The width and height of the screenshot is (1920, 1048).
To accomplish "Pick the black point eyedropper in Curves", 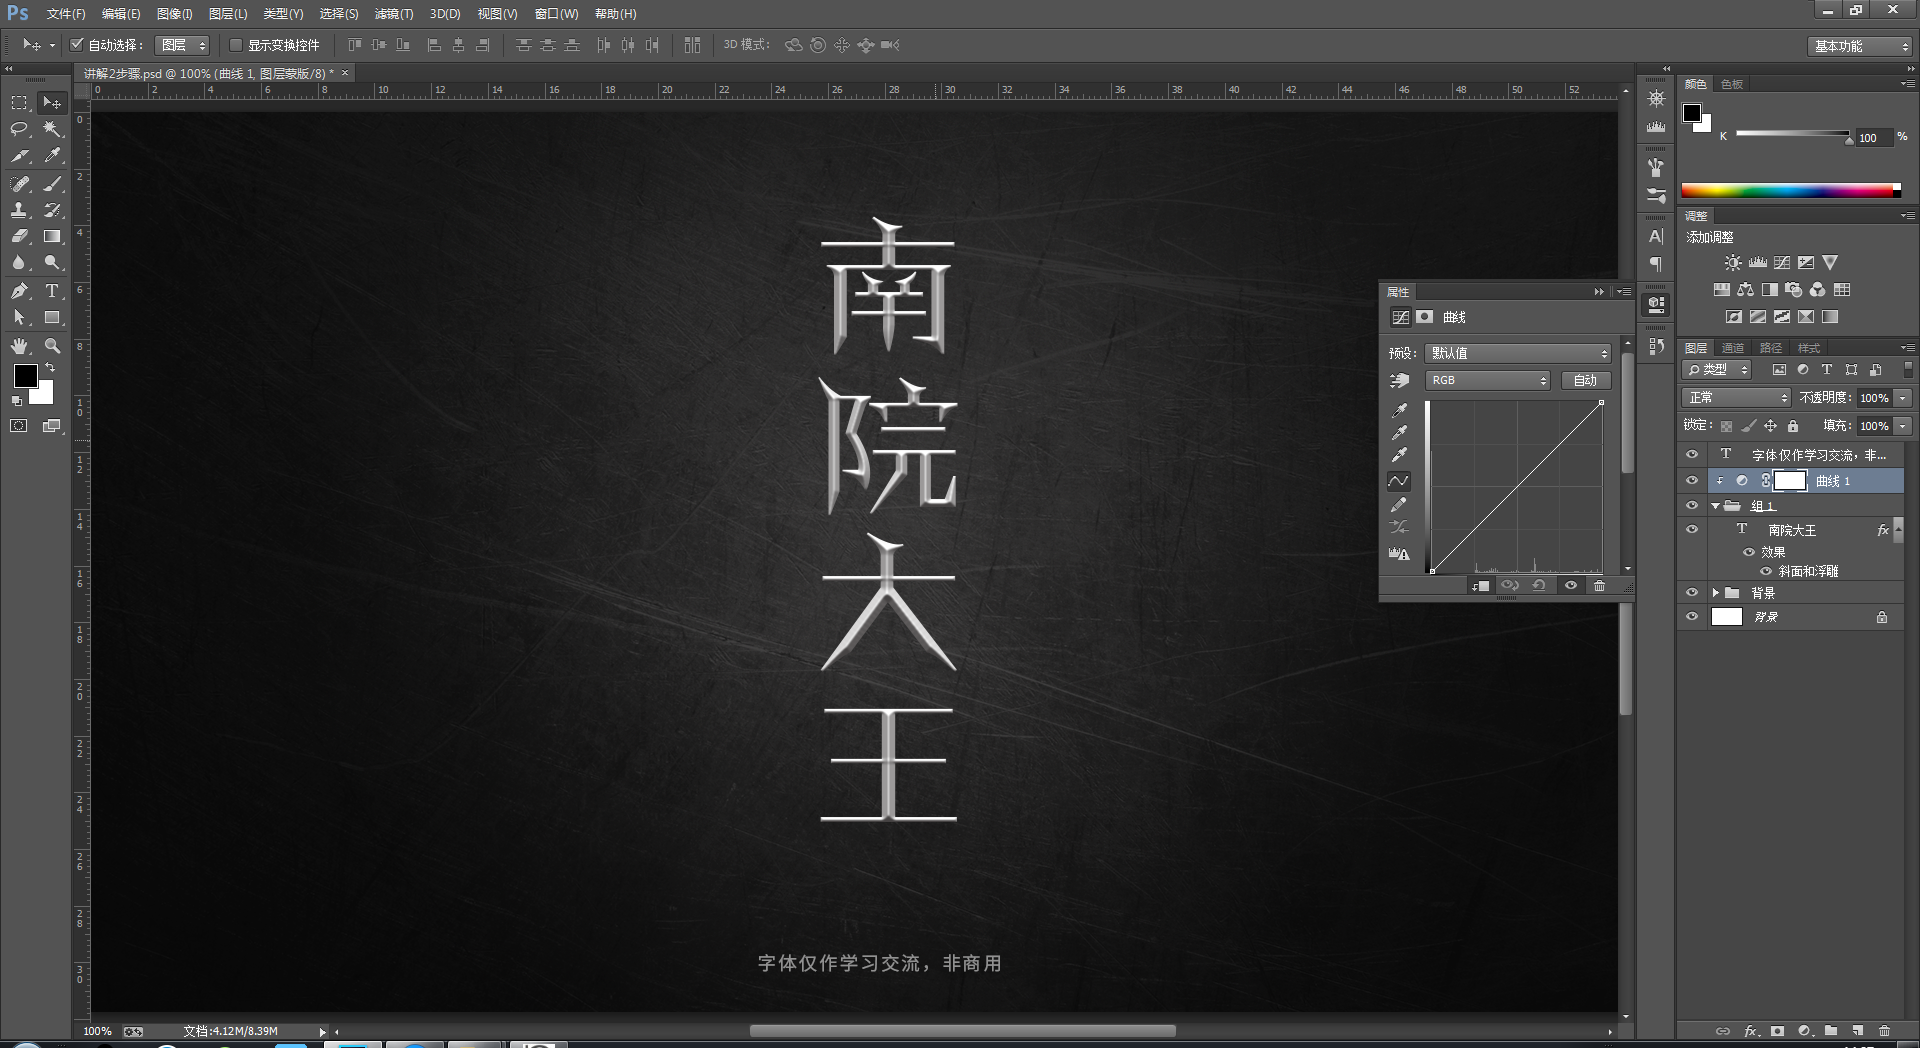I will 1399,410.
